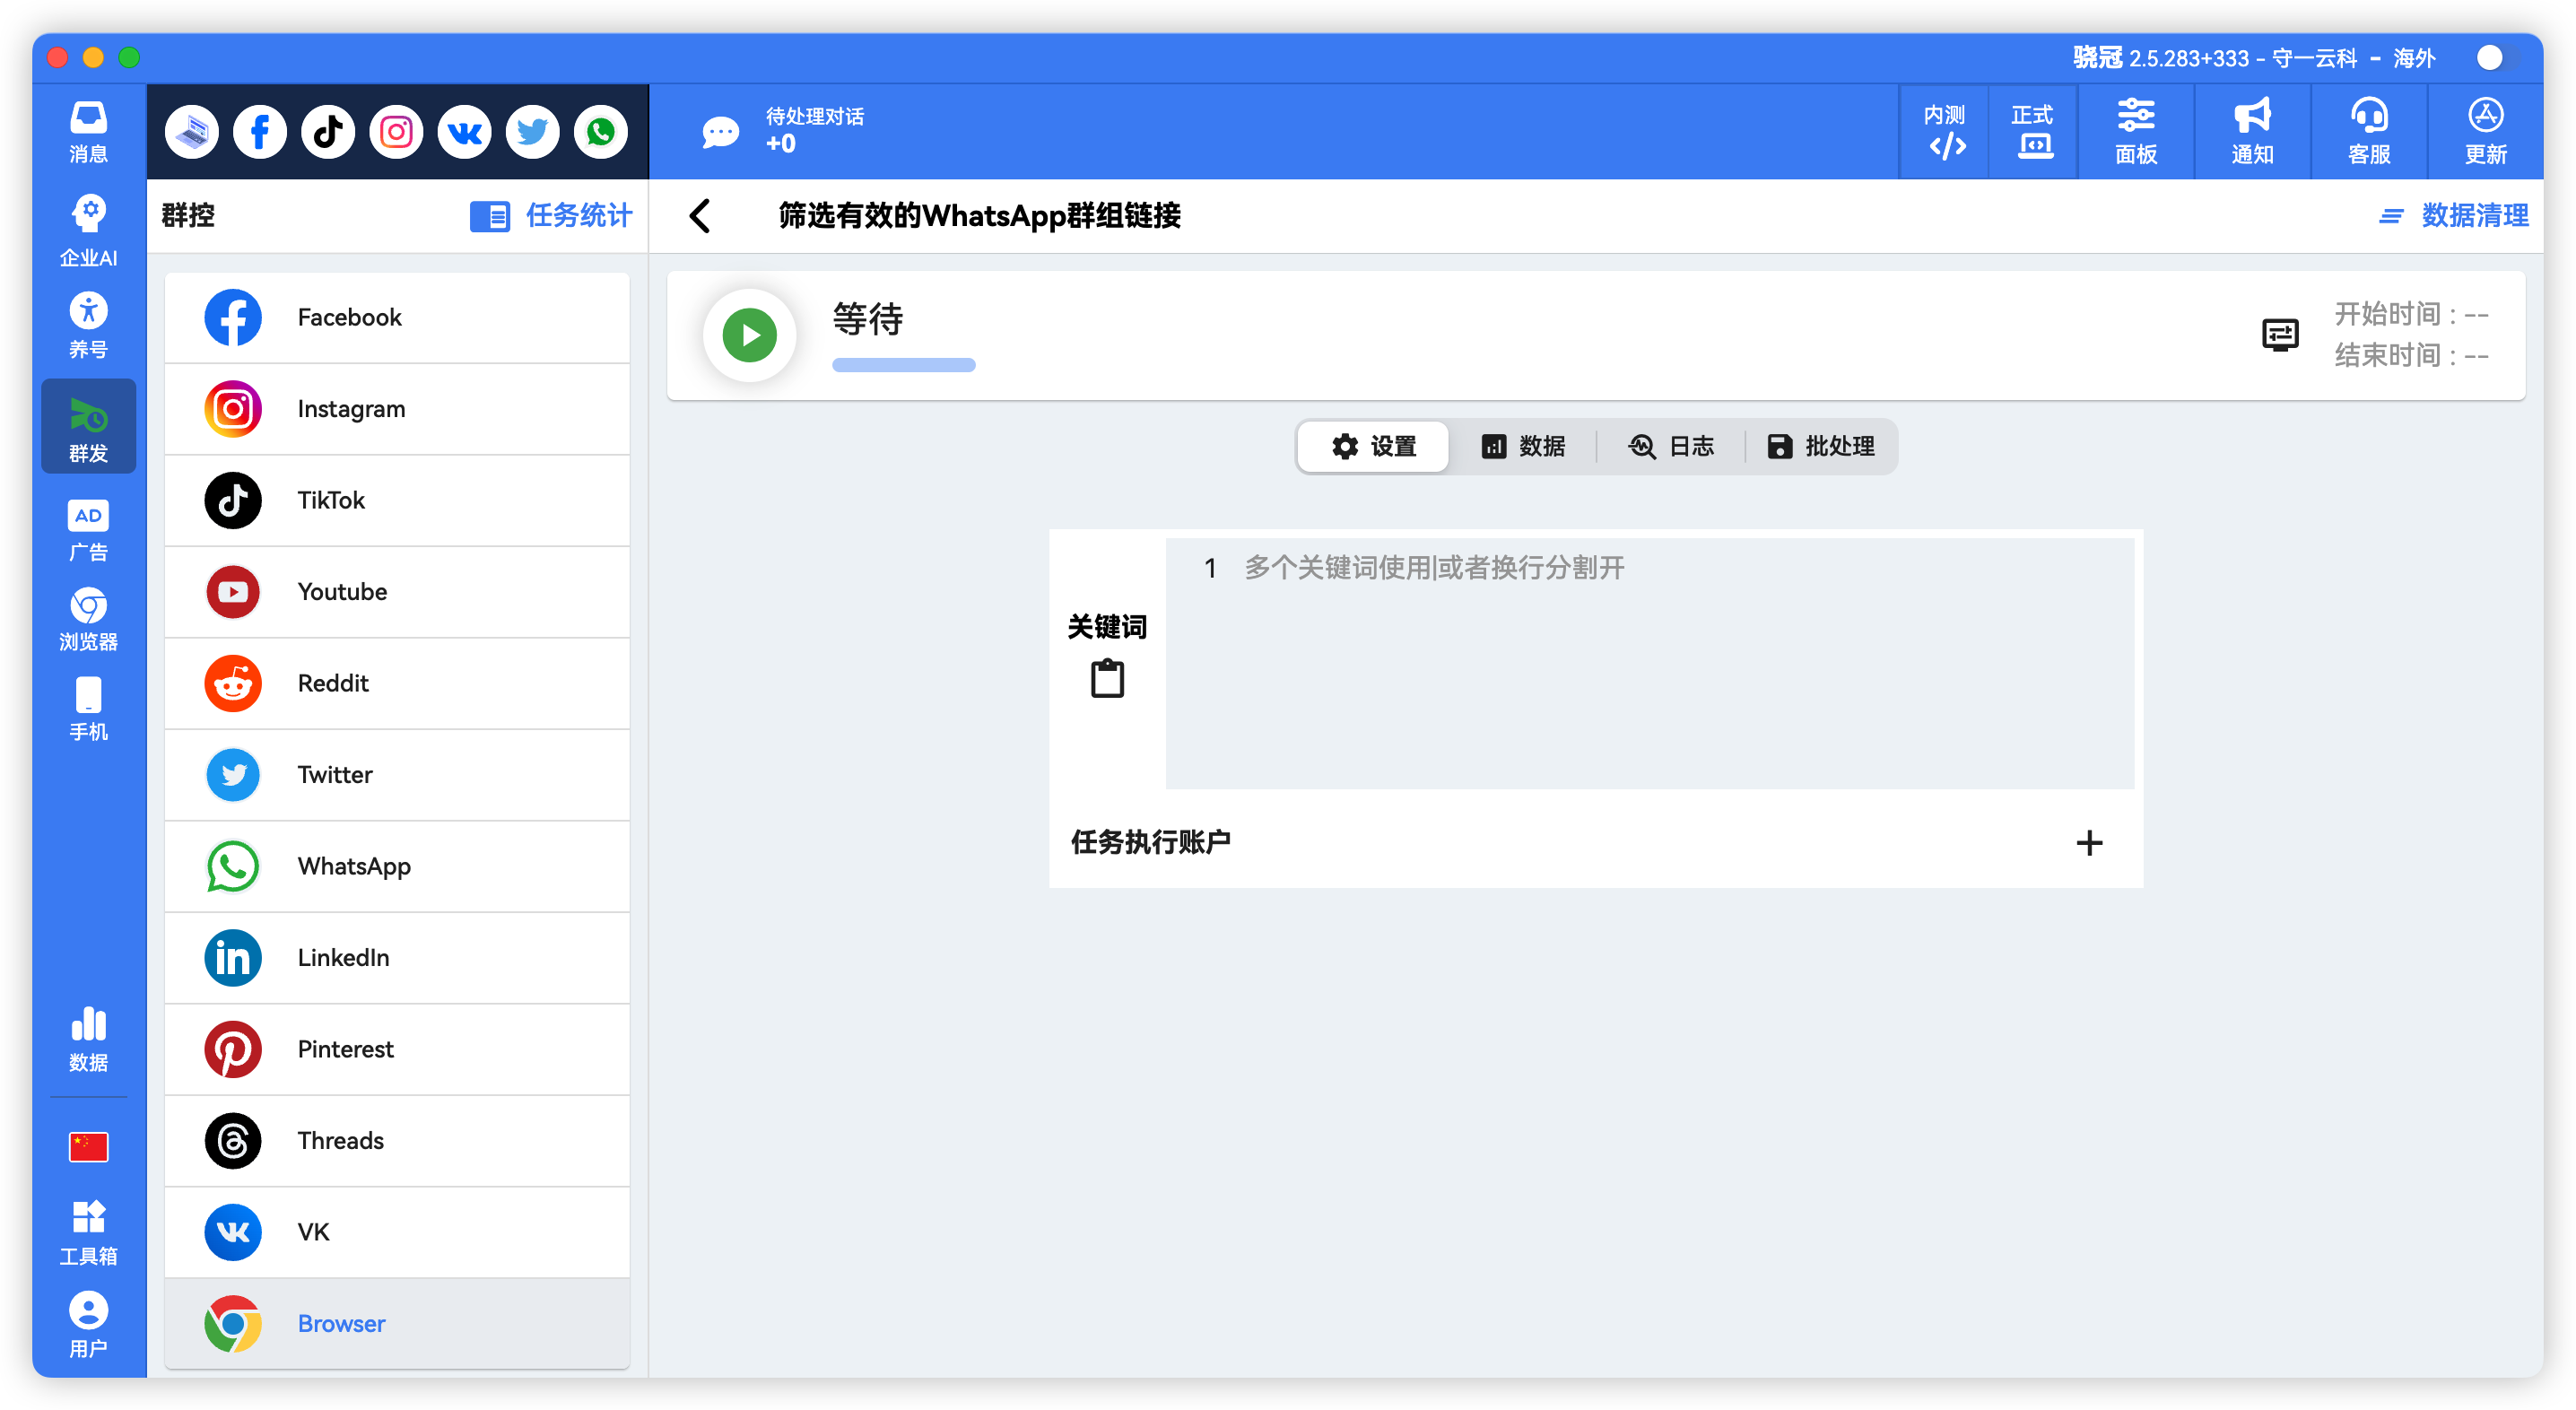Open the 消息 messages sidebar icon
Screen dimensions: 2576x1410
[88, 132]
